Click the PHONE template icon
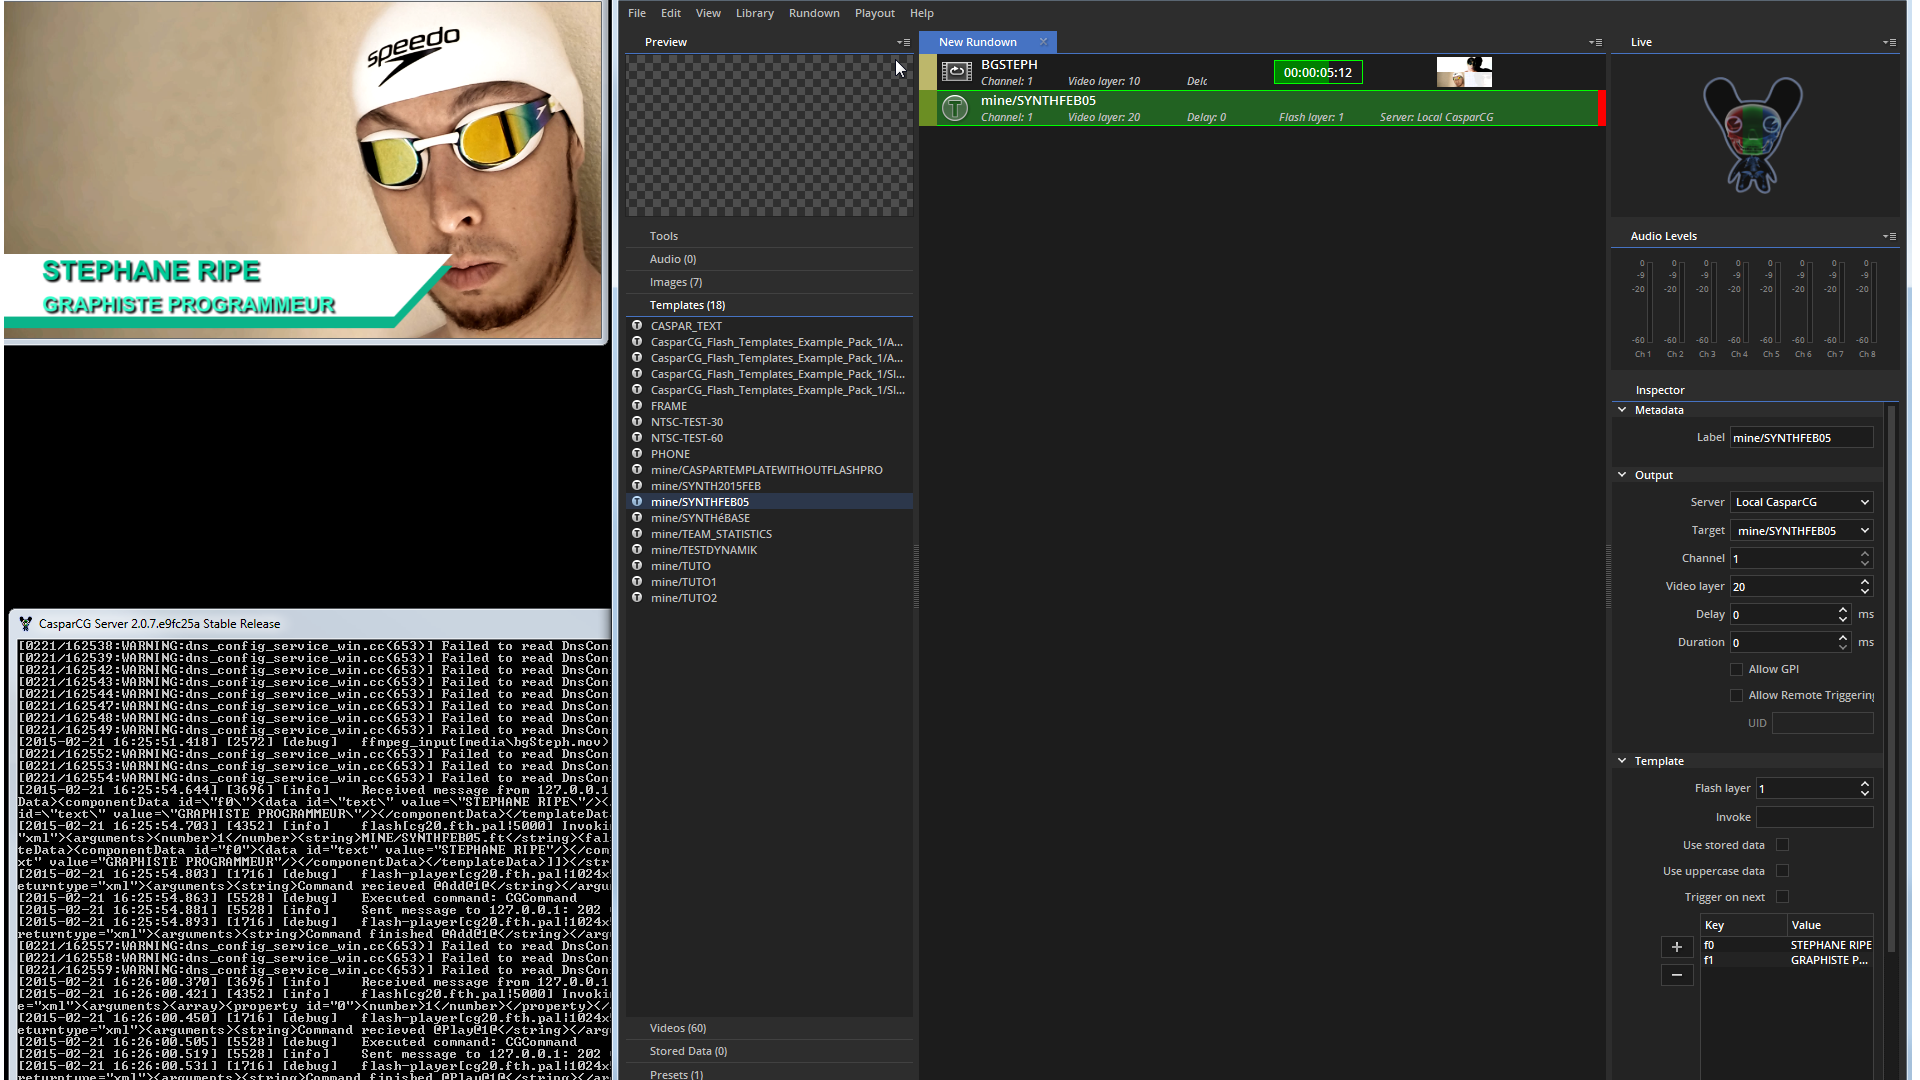This screenshot has height=1080, width=1920. [637, 453]
